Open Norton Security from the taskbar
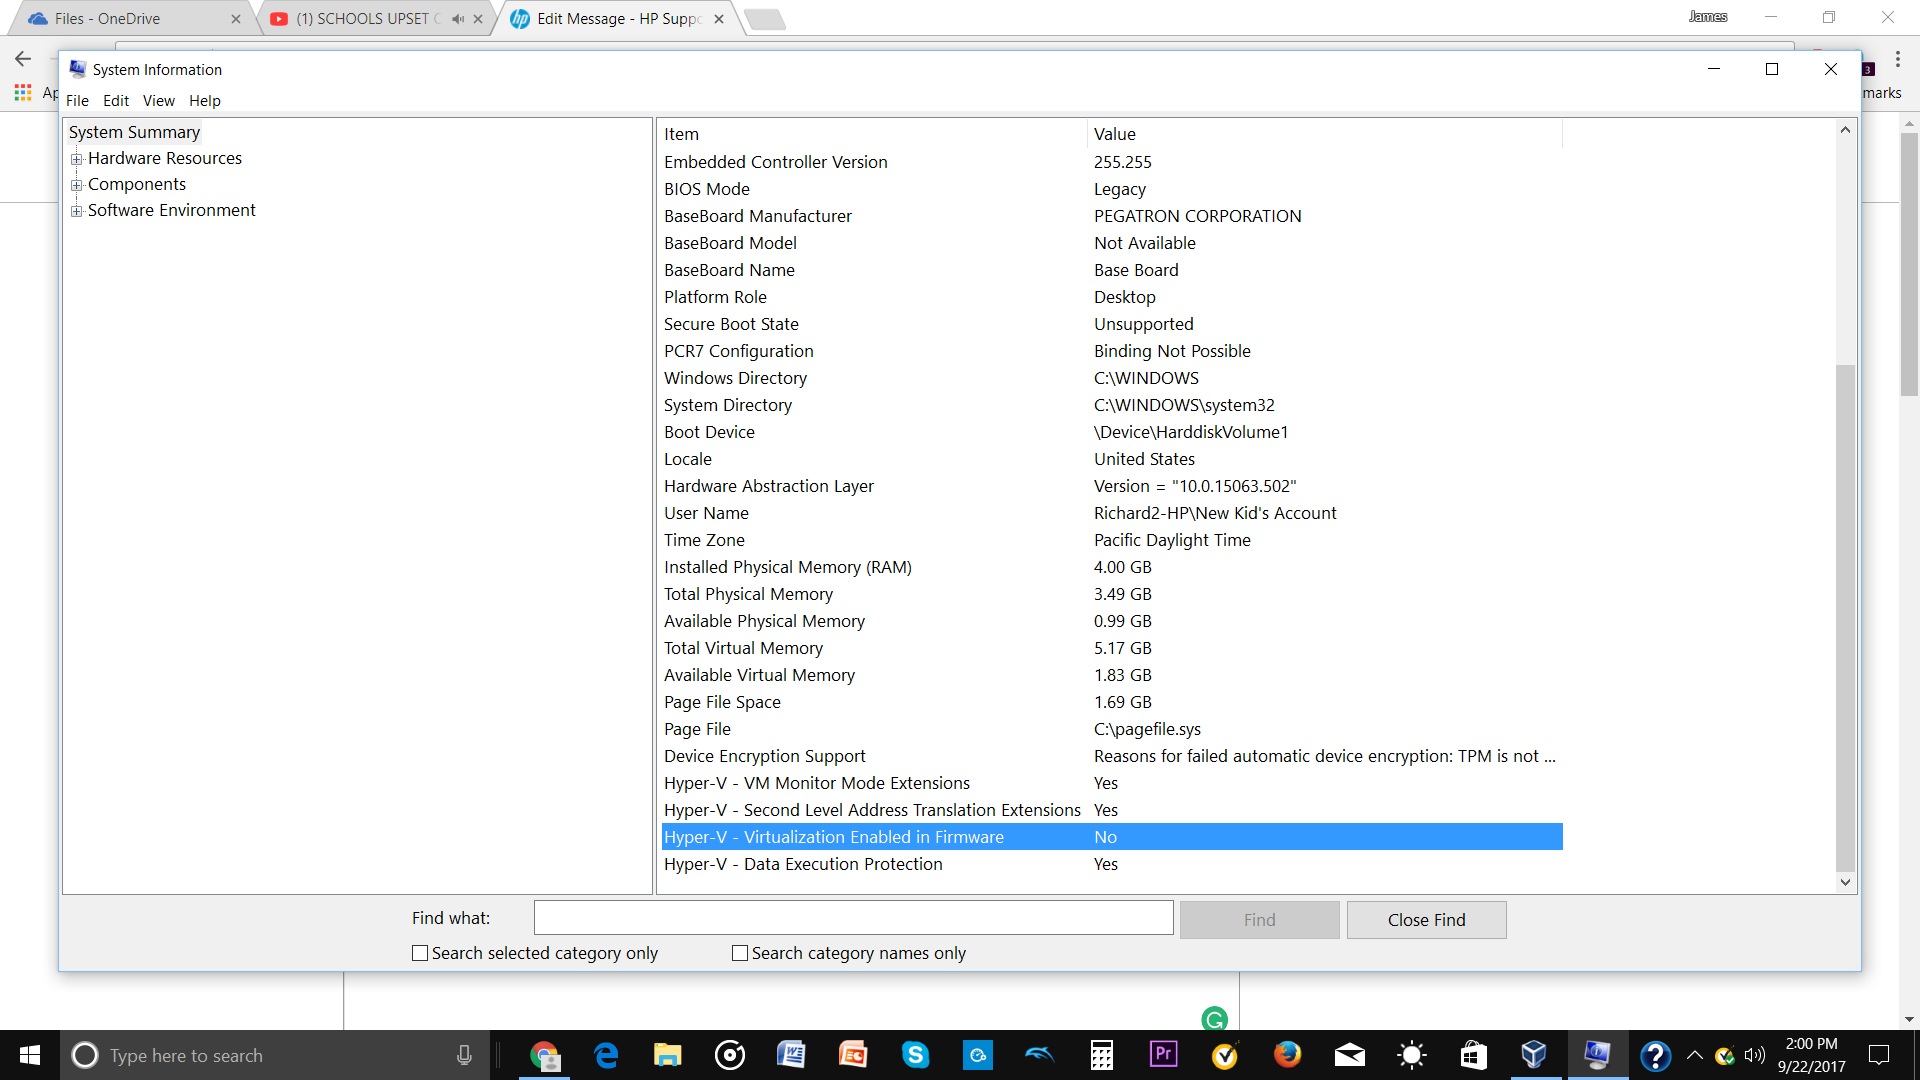Image resolution: width=1920 pixels, height=1080 pixels. click(1226, 1055)
